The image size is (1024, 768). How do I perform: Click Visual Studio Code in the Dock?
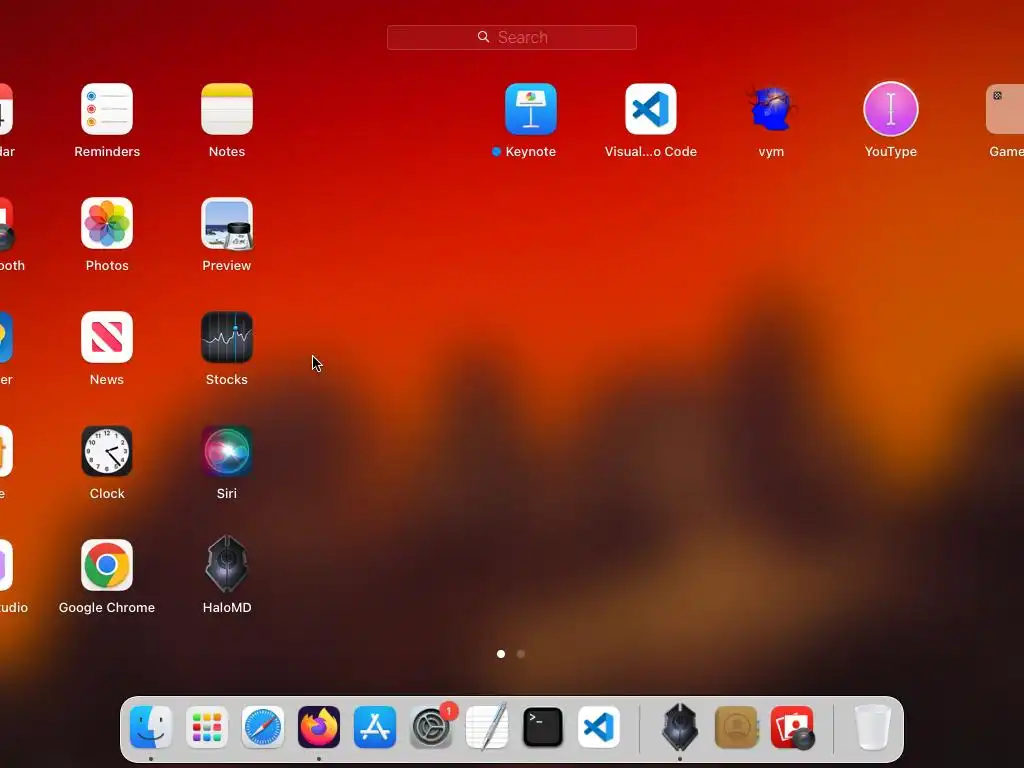(x=599, y=727)
